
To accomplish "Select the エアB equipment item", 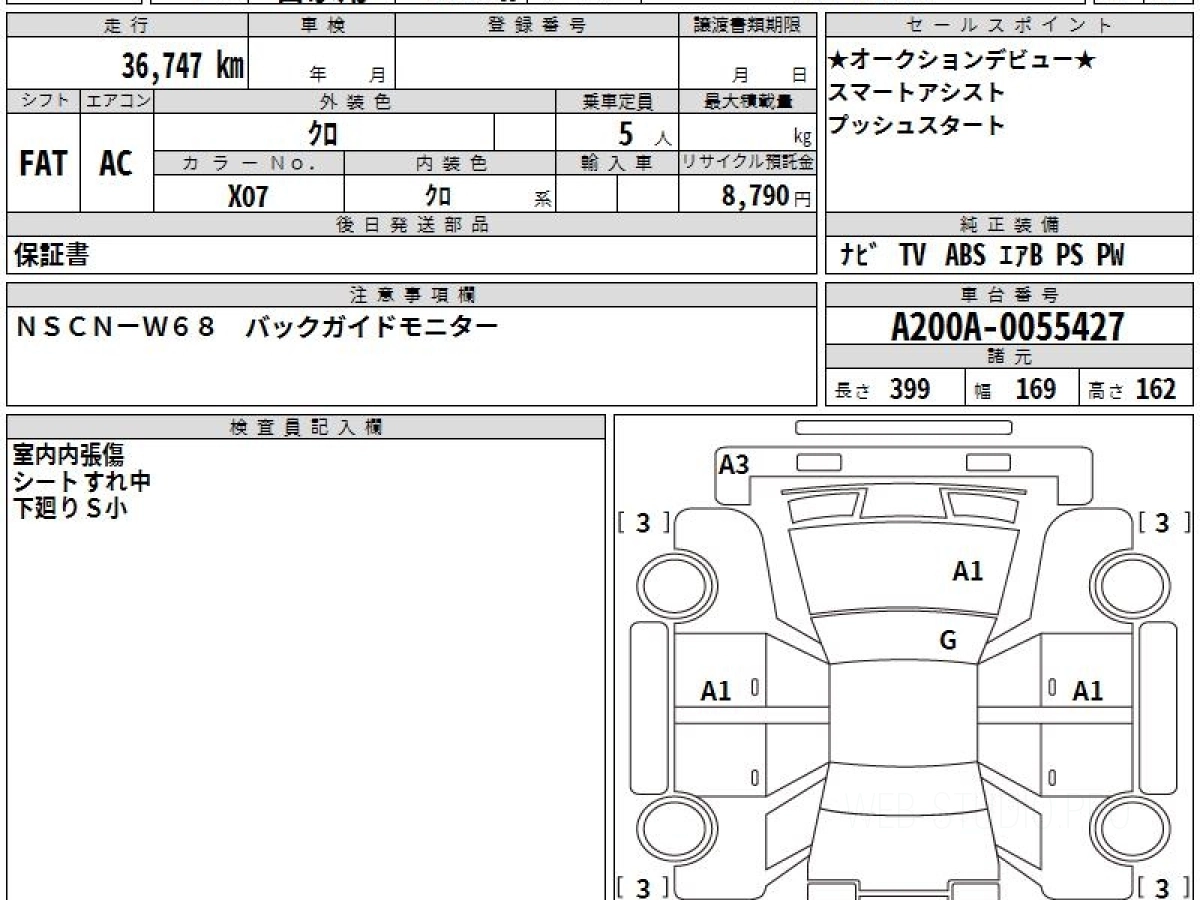I will point(1021,256).
